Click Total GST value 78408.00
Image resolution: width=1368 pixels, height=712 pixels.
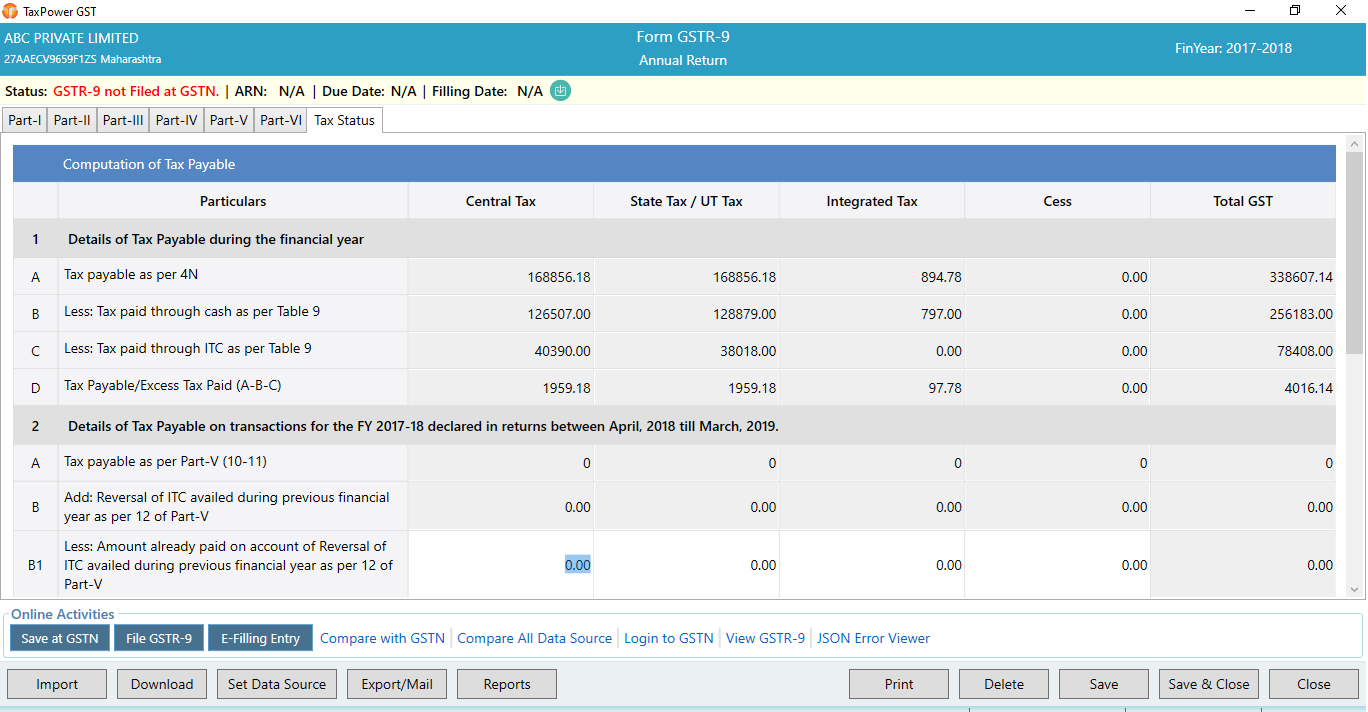pos(1305,351)
